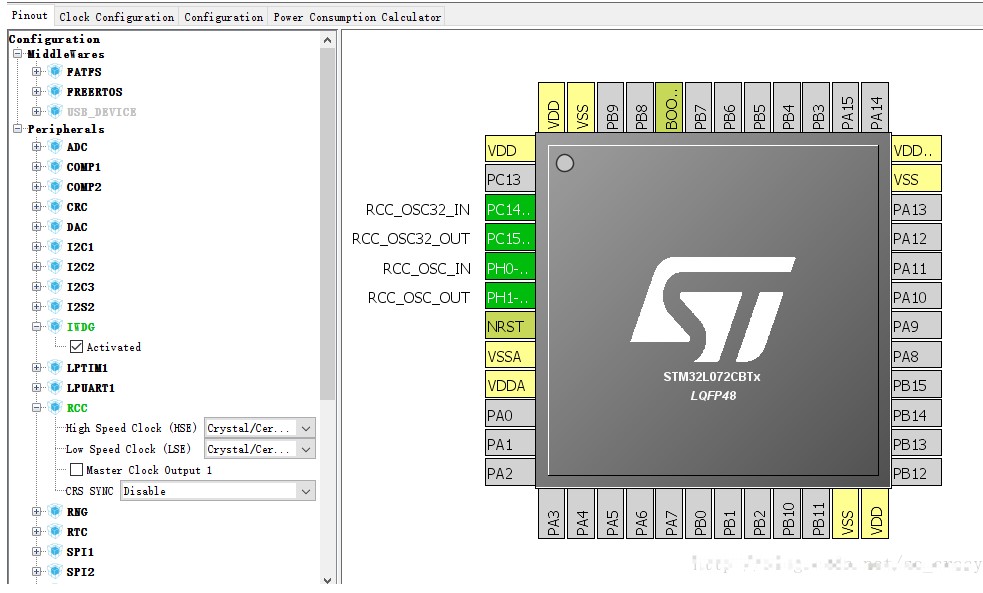Screen dimensions: 983x593
Task: Click the PB10 pin on the chip
Action: [x=788, y=513]
